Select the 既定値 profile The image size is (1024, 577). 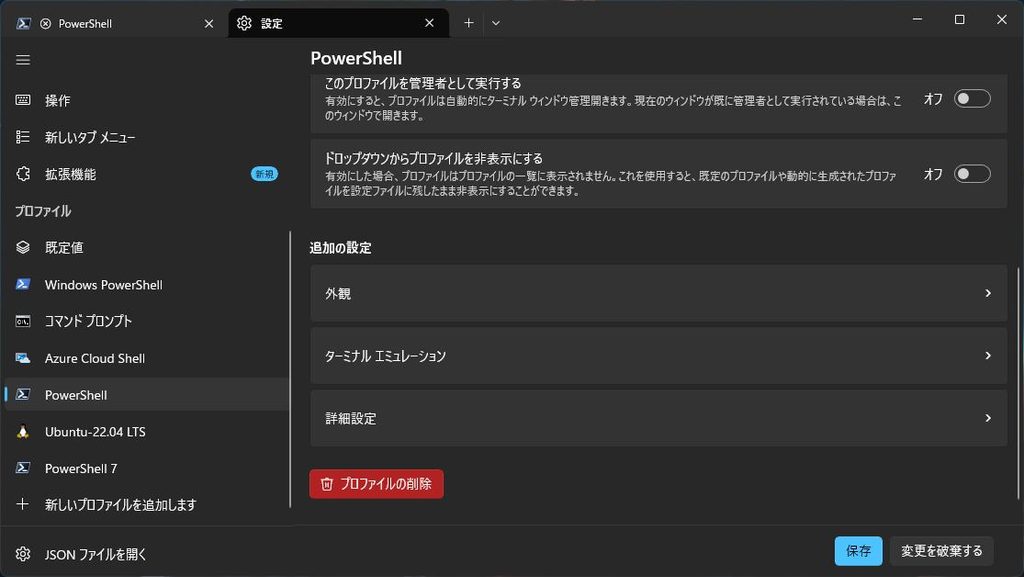146,247
